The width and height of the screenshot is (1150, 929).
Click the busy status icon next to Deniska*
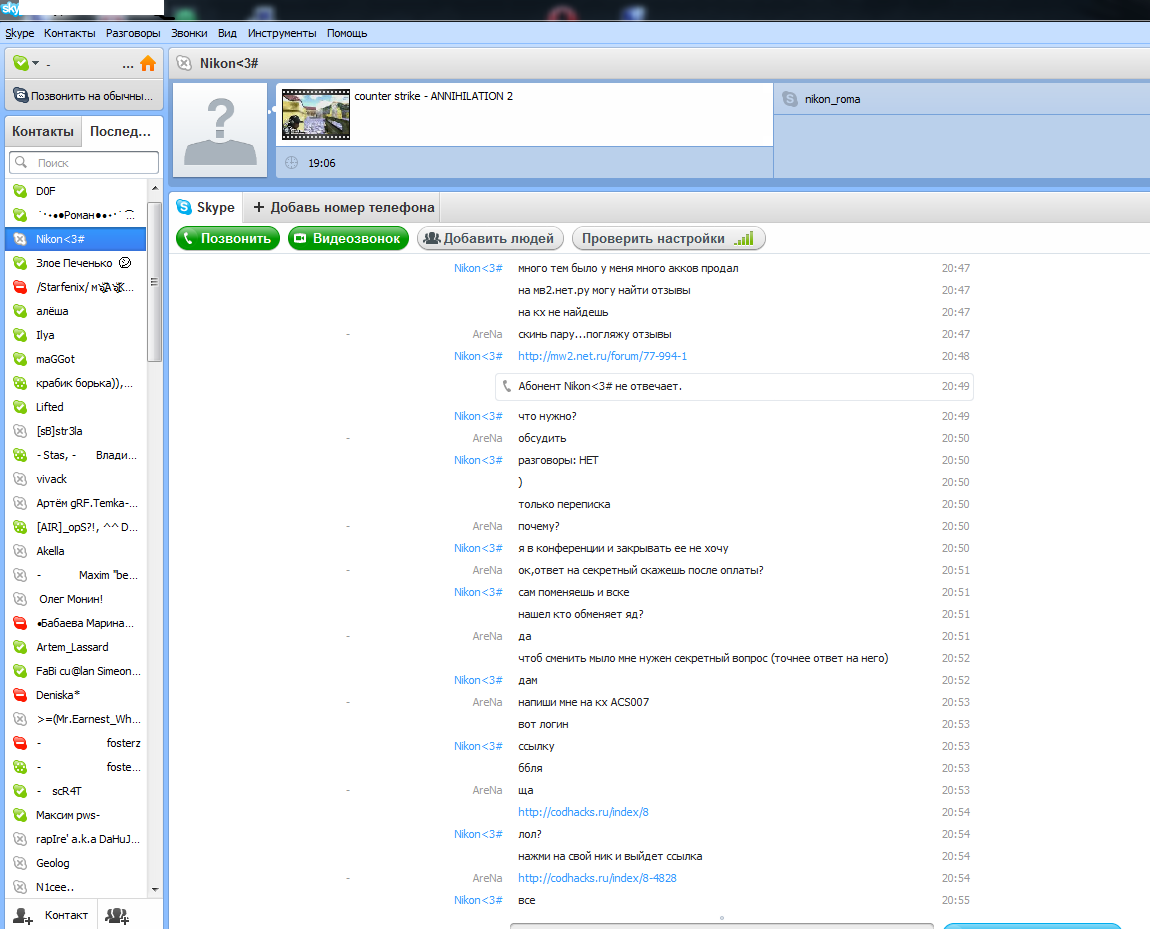click(21, 695)
